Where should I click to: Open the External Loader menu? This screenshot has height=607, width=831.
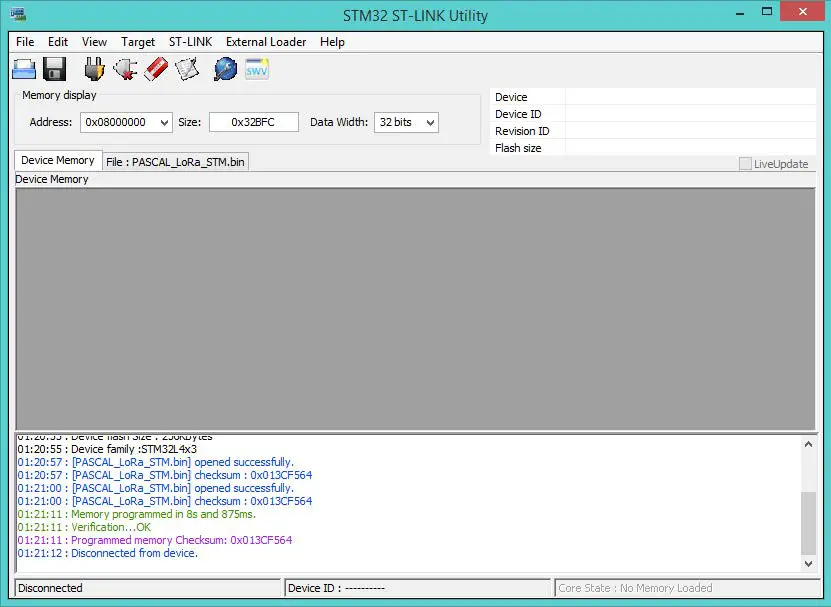point(266,42)
